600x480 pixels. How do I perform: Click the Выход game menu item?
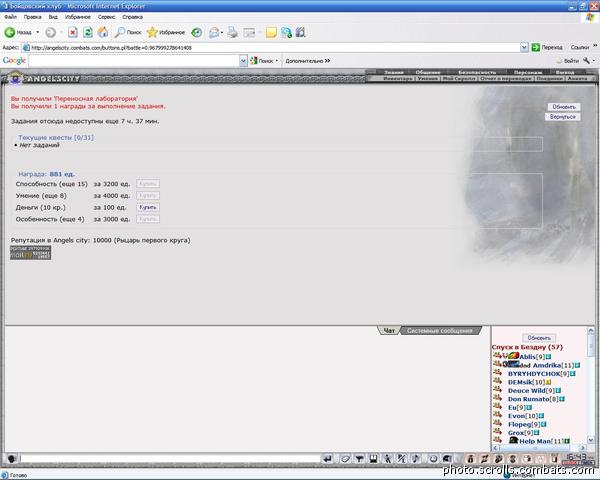pos(565,72)
